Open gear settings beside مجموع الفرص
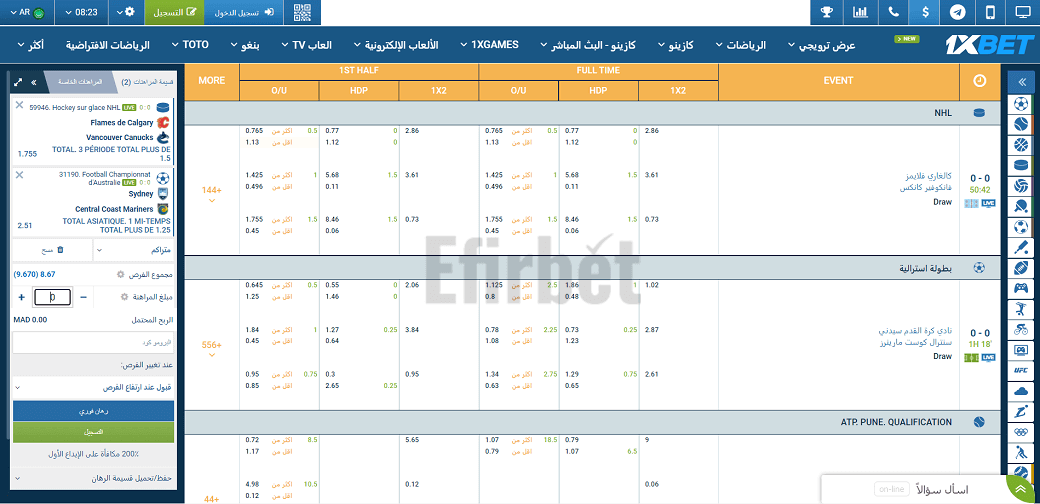The image size is (1040, 504). pyautogui.click(x=120, y=275)
